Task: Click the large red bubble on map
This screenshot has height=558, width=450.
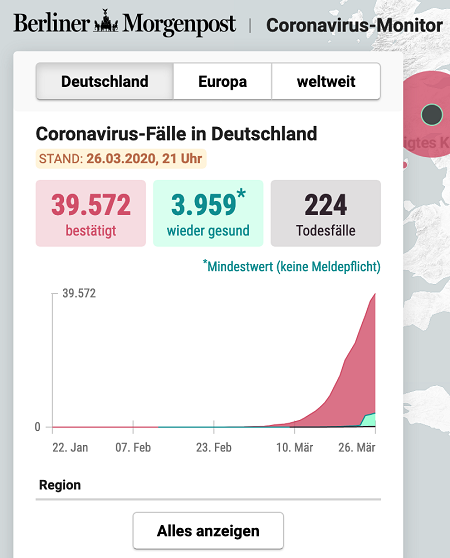Action: 427,114
